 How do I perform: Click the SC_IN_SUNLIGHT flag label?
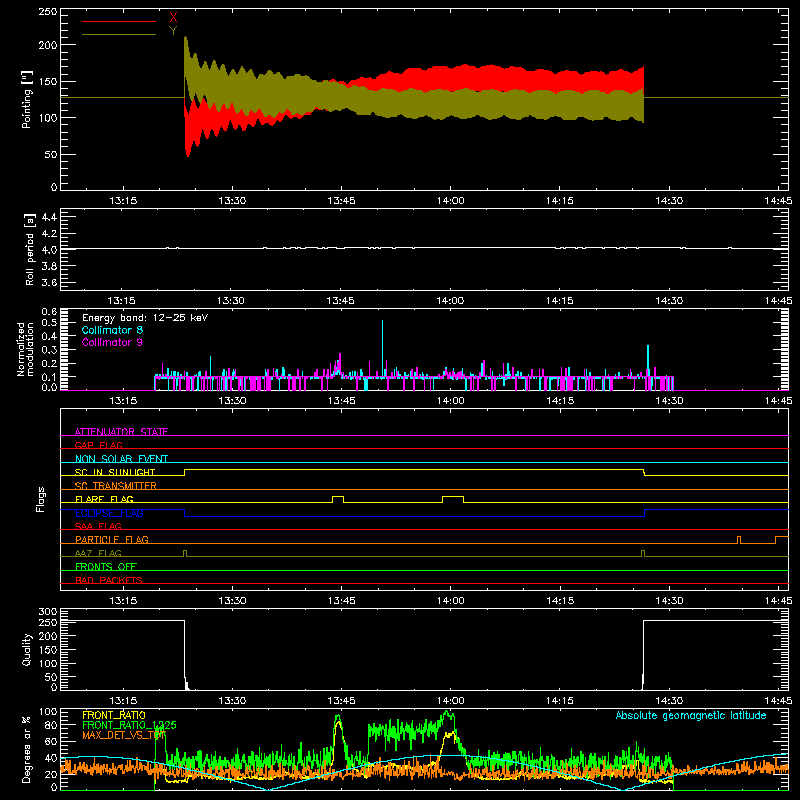point(115,472)
